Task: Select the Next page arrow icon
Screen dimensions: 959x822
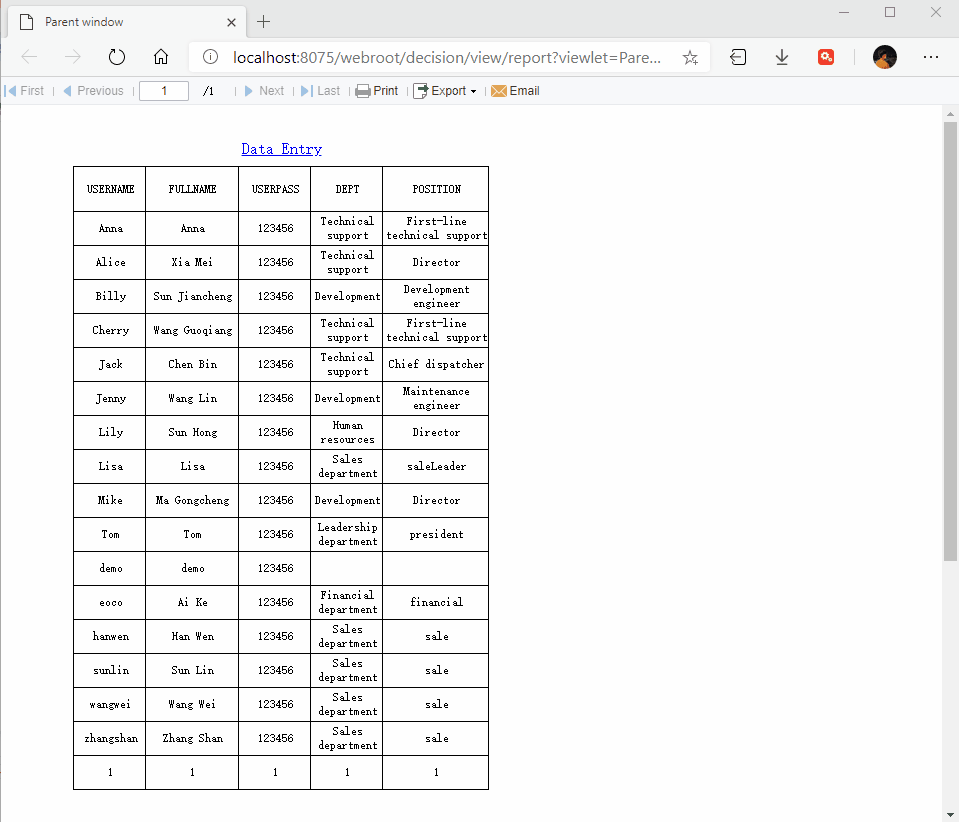Action: pos(247,90)
